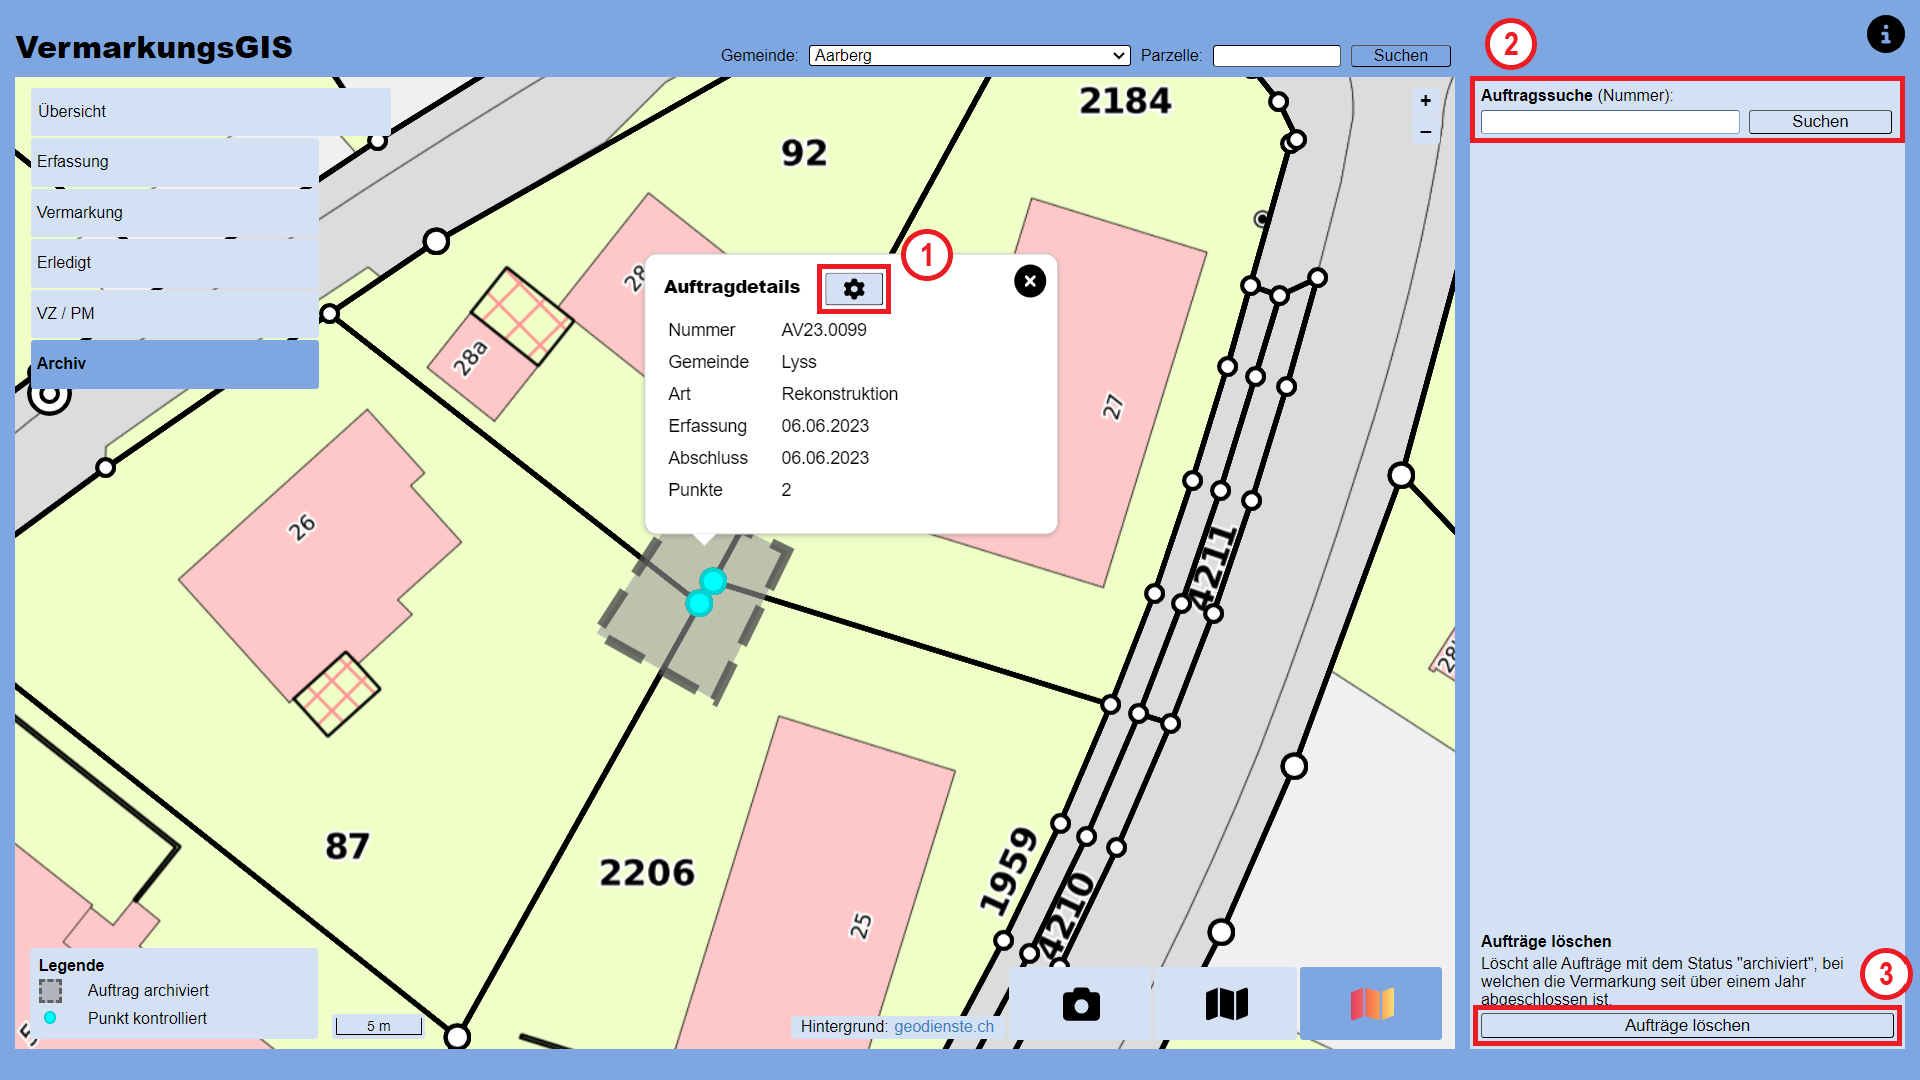Screen dimensions: 1920x1080
Task: Select the flat map icon
Action: pyautogui.click(x=1225, y=1004)
